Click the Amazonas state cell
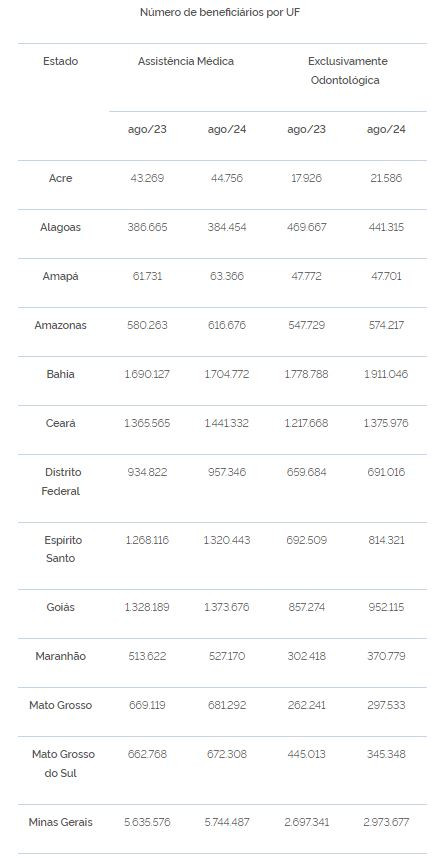The width and height of the screenshot is (447, 858). (61, 325)
